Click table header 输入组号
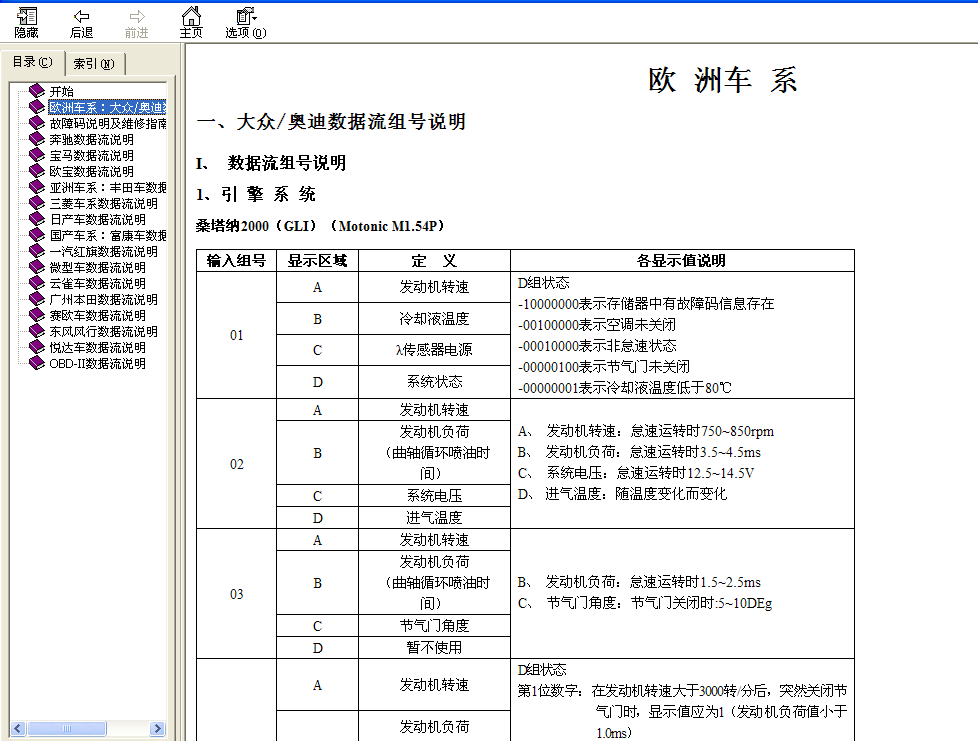 pos(236,261)
